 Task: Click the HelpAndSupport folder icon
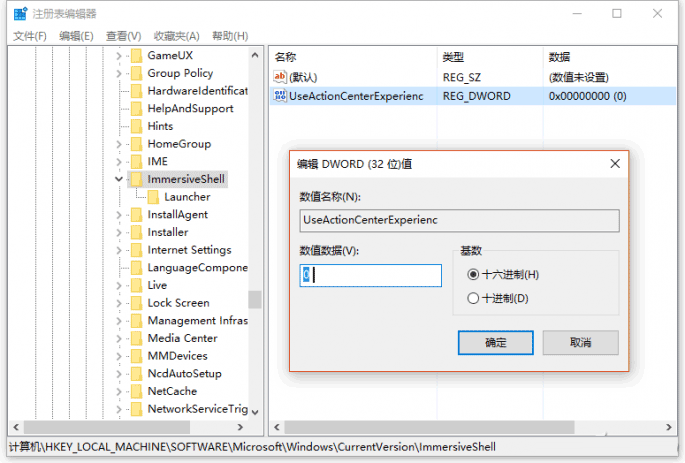click(x=137, y=109)
